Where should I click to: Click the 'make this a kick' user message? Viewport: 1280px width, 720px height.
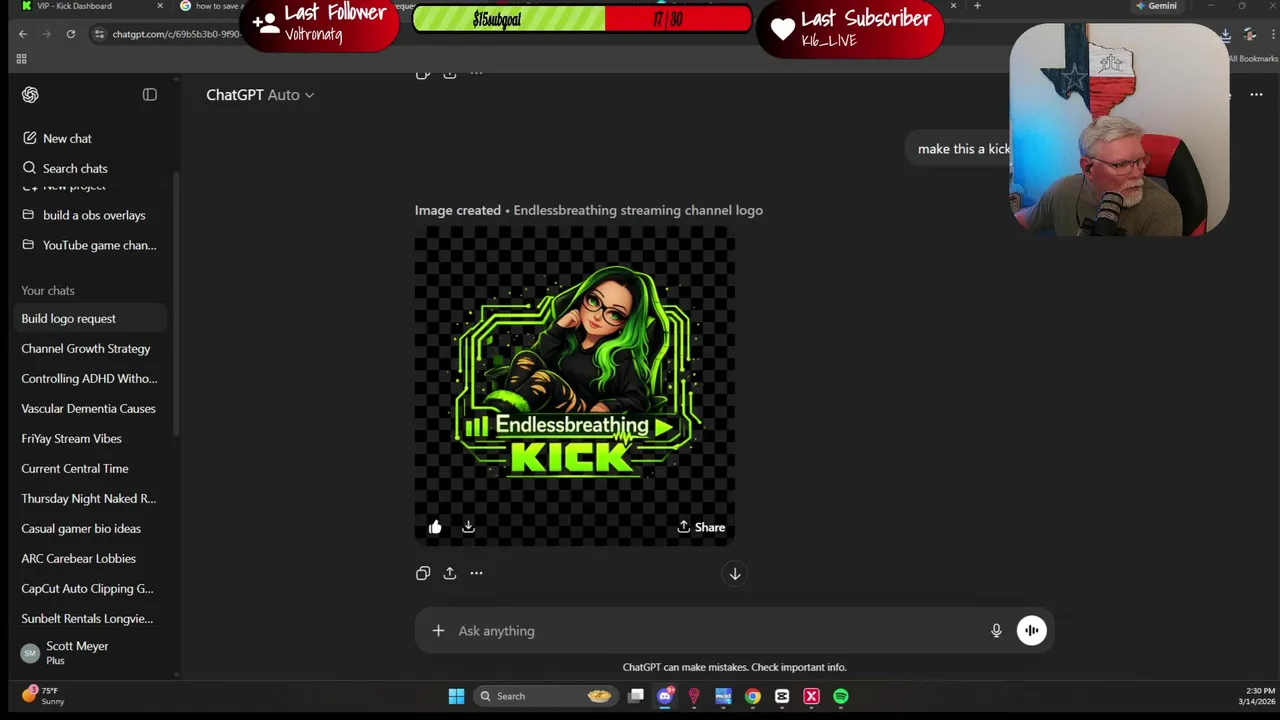pos(964,149)
